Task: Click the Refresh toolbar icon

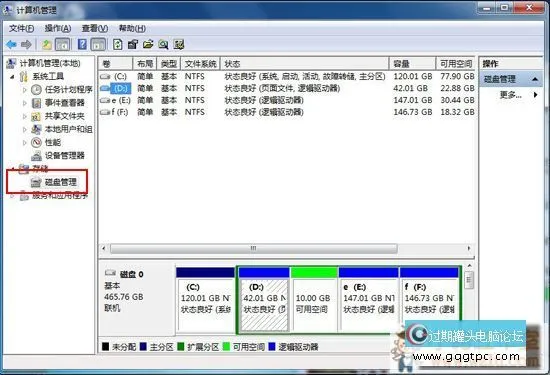Action: pyautogui.click(x=118, y=45)
